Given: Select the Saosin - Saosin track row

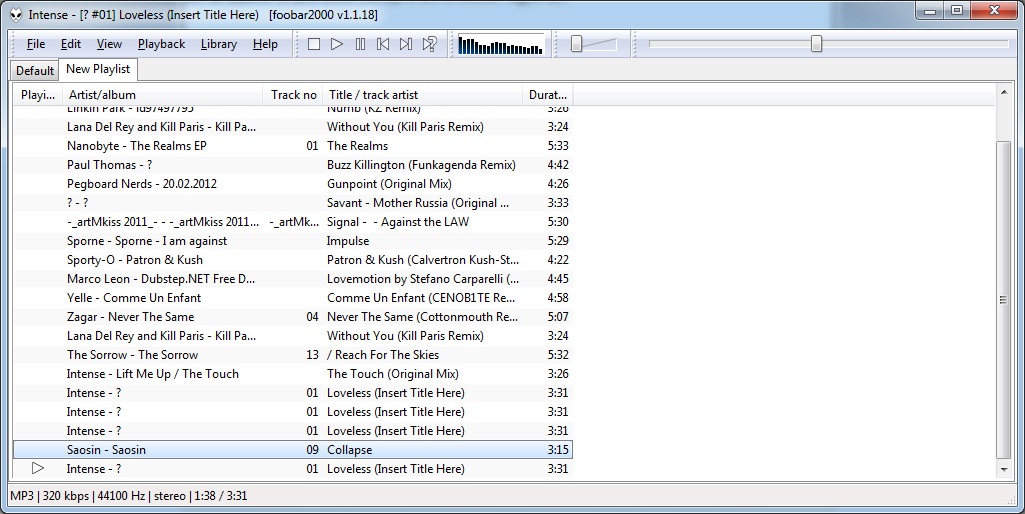Looking at the screenshot, I should [293, 449].
